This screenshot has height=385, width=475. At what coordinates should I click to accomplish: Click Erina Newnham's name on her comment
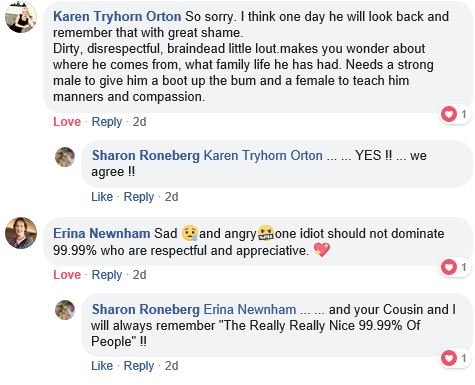pyautogui.click(x=102, y=233)
